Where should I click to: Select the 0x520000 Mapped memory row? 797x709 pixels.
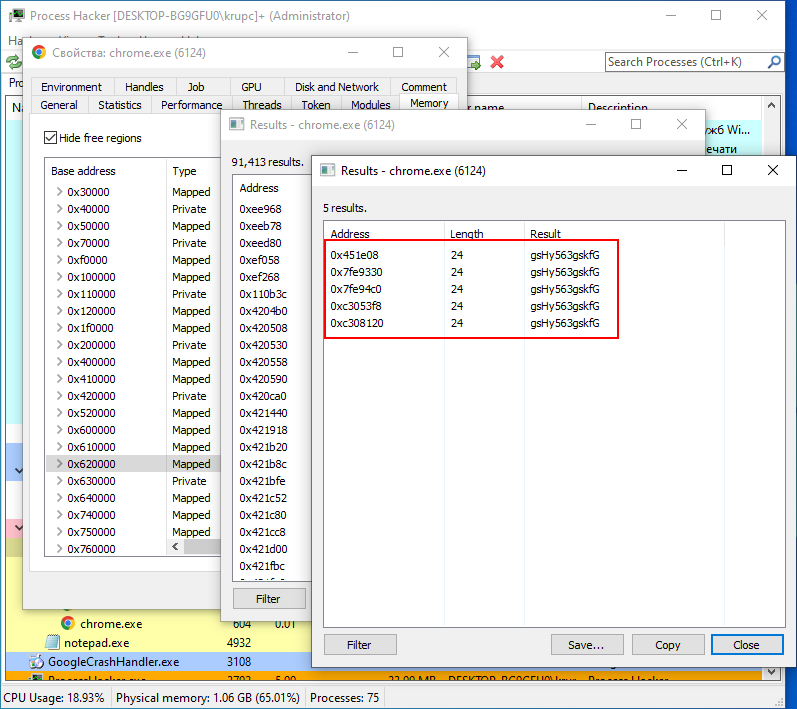133,413
